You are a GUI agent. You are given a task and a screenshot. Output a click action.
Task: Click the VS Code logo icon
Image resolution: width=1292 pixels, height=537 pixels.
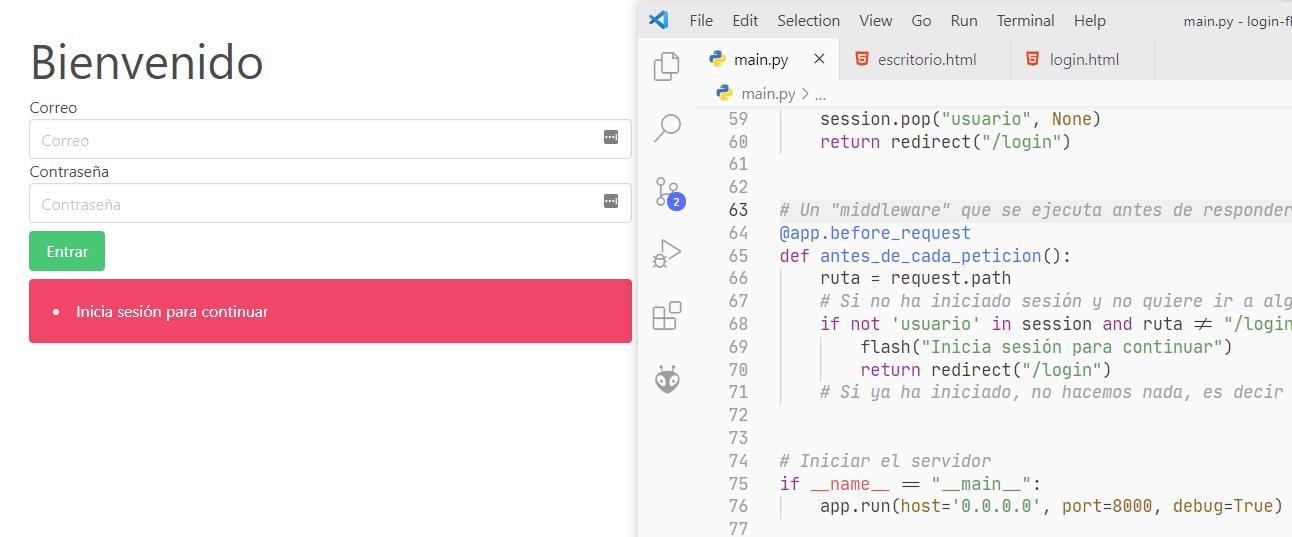point(658,20)
